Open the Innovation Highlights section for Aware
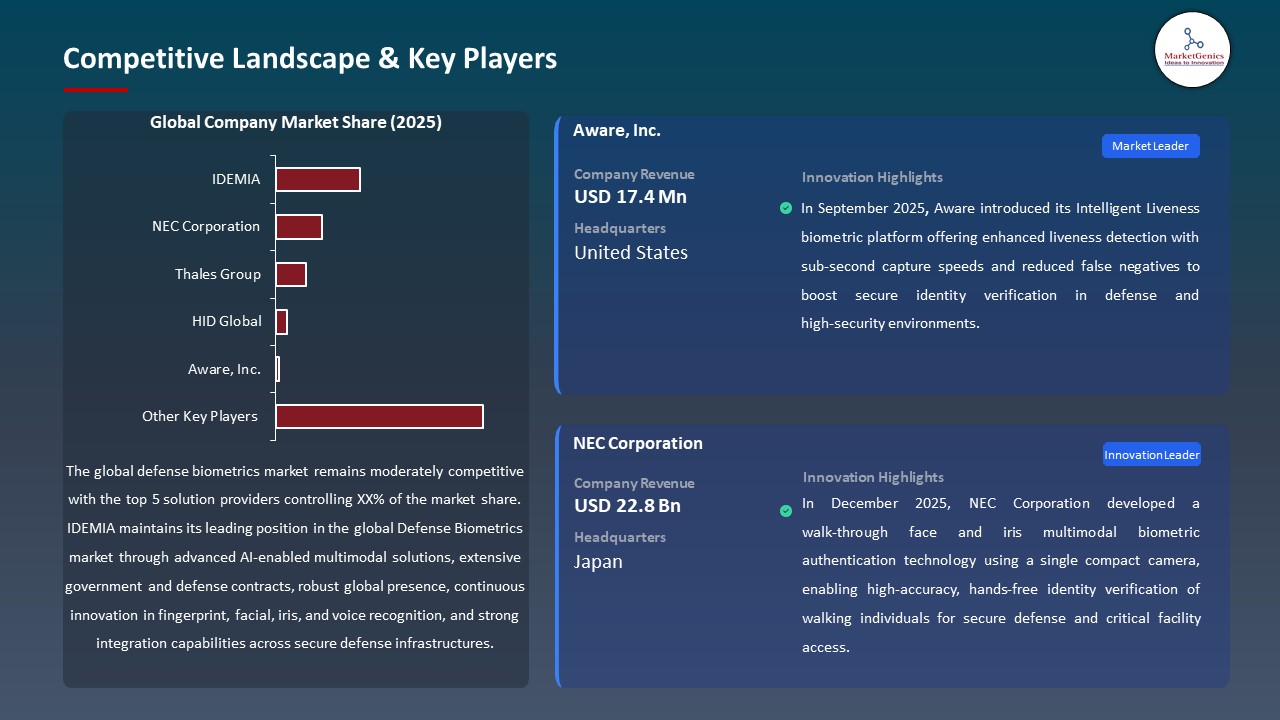 871,177
